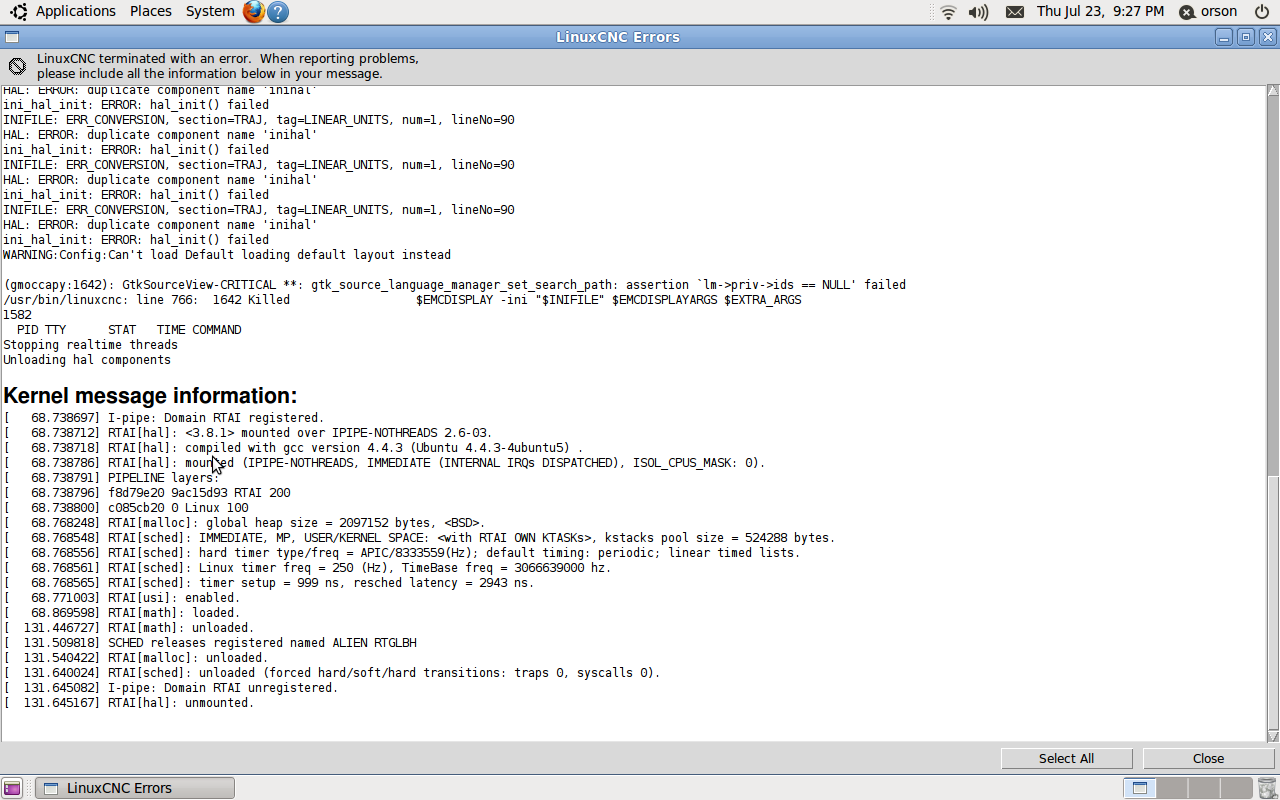The image size is (1280, 800).
Task: Click the 'compiled with gcc version 4.4.3' line
Action: coord(293,448)
